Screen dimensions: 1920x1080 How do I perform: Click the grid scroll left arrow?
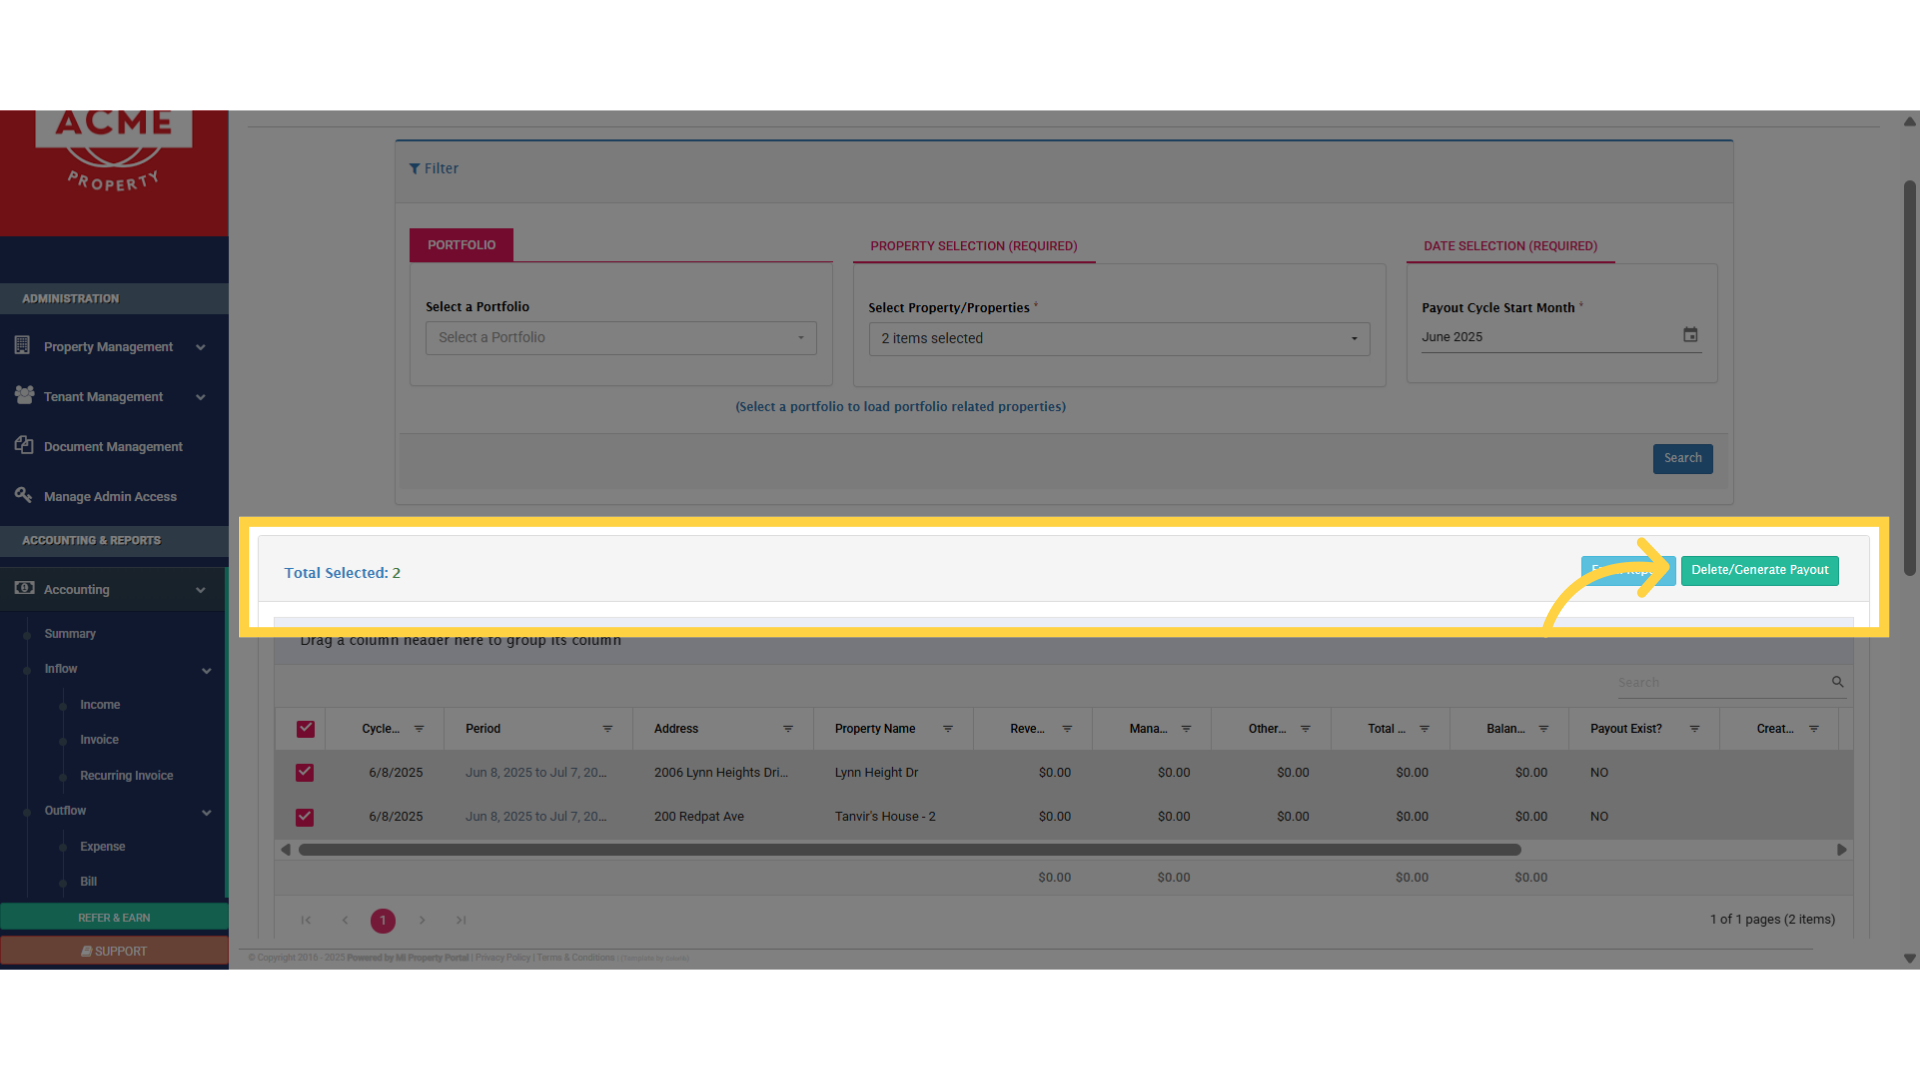point(286,850)
